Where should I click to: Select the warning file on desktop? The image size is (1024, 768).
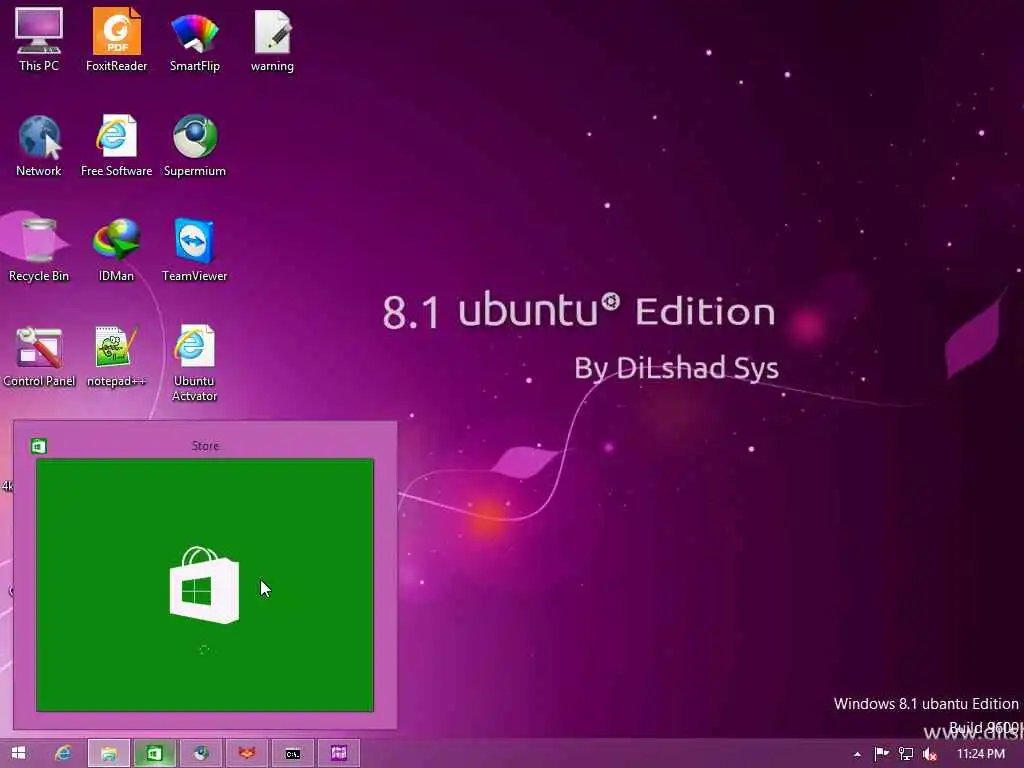[272, 39]
